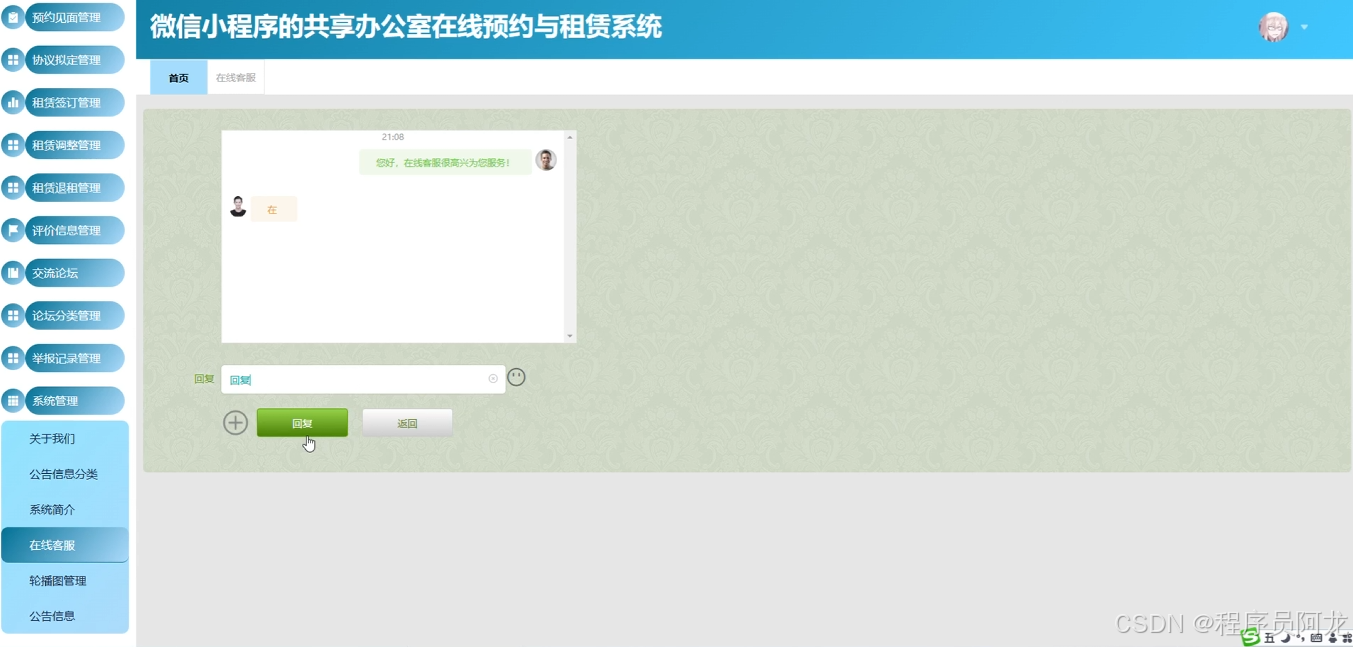Switch to the 在线客服 tab

pos(236,78)
